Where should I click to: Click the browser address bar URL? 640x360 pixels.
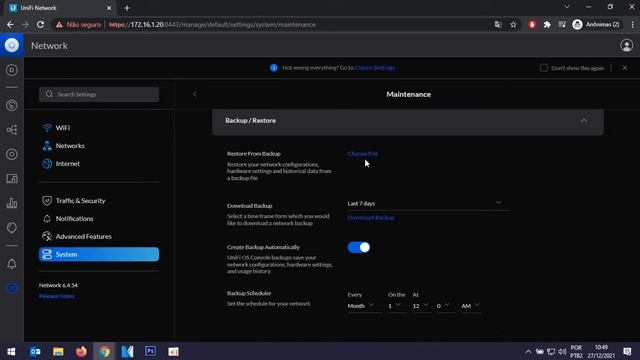click(212, 24)
